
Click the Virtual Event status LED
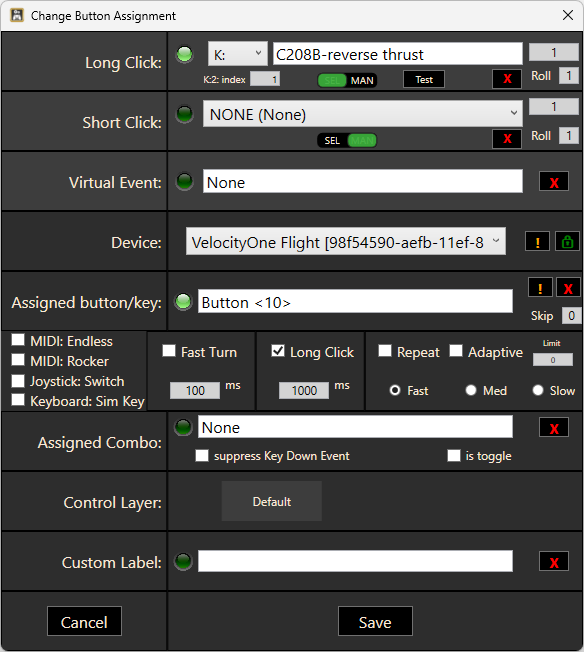coord(185,181)
